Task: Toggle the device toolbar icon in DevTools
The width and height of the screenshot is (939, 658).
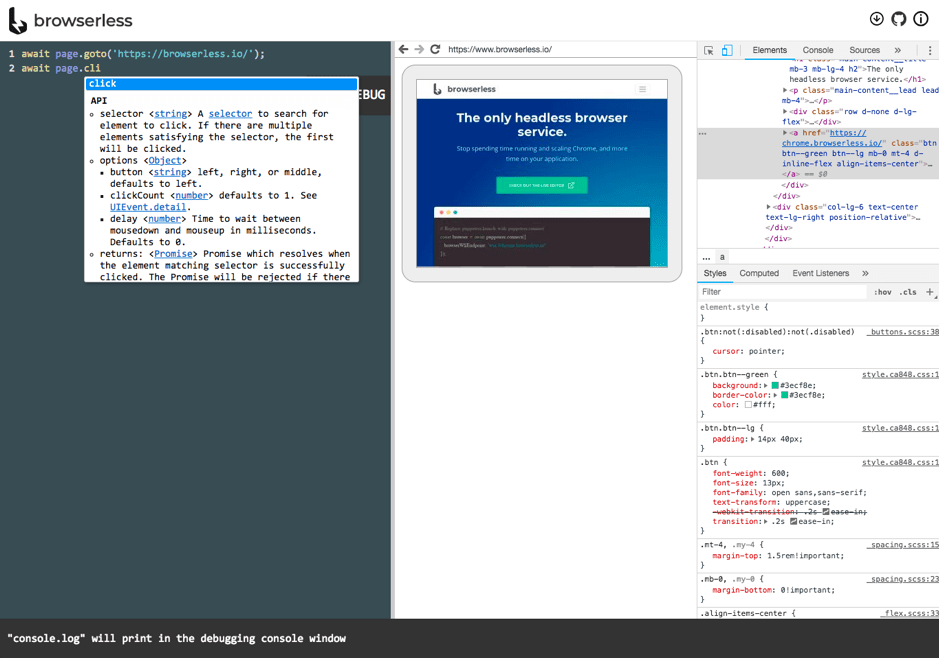Action: coord(727,48)
